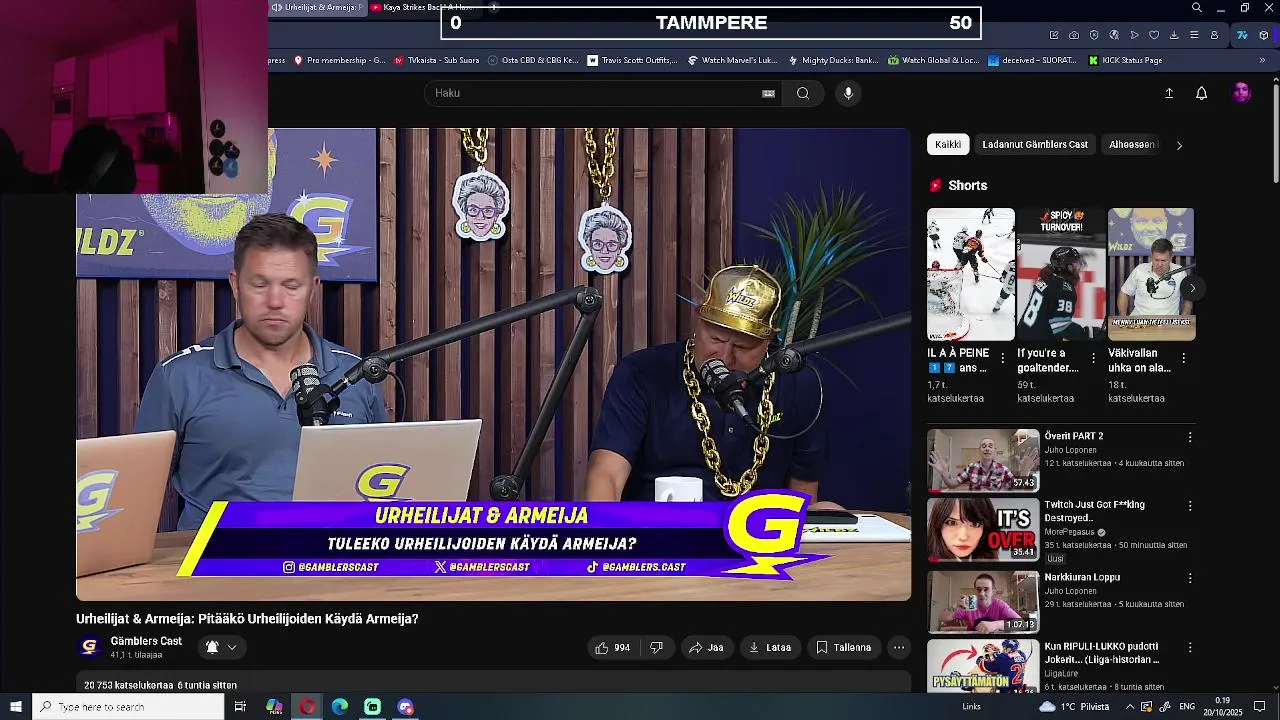Image resolution: width=1280 pixels, height=720 pixels.
Task: Open Task View on the taskbar
Action: (240, 707)
